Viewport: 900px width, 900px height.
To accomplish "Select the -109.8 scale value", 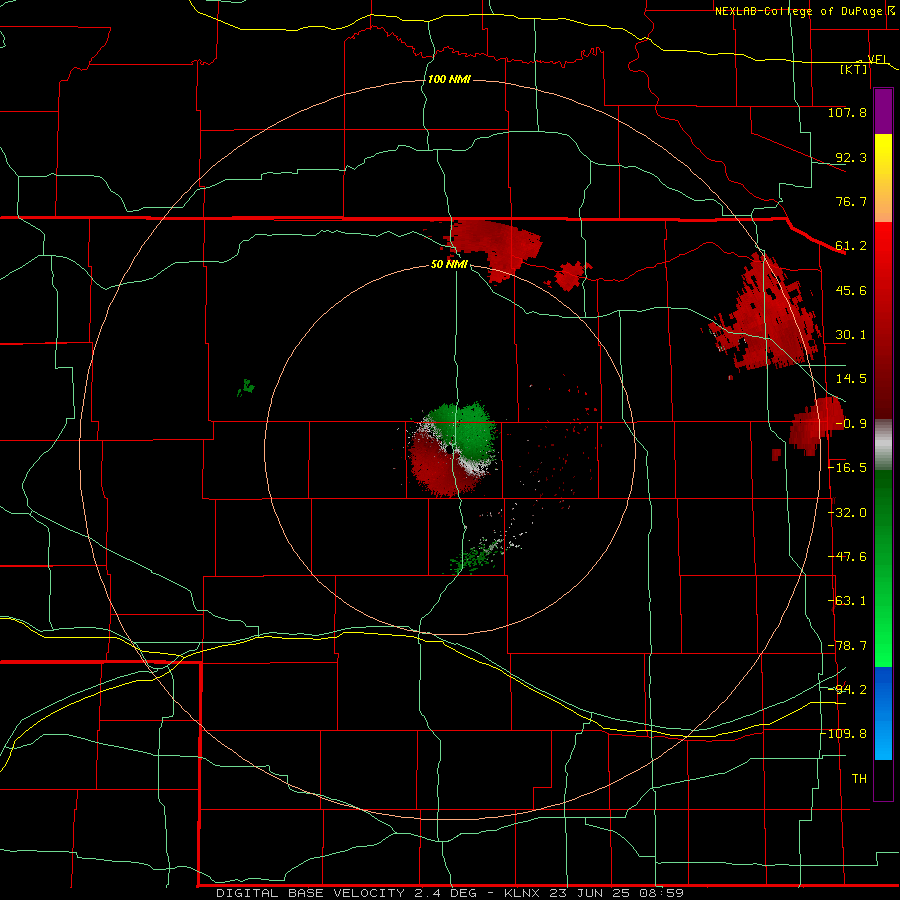I will (844, 734).
